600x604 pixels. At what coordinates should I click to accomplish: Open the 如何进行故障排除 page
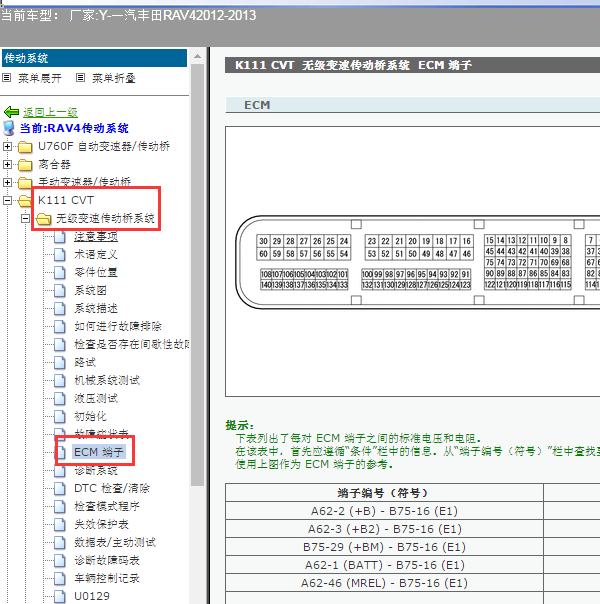(118, 326)
